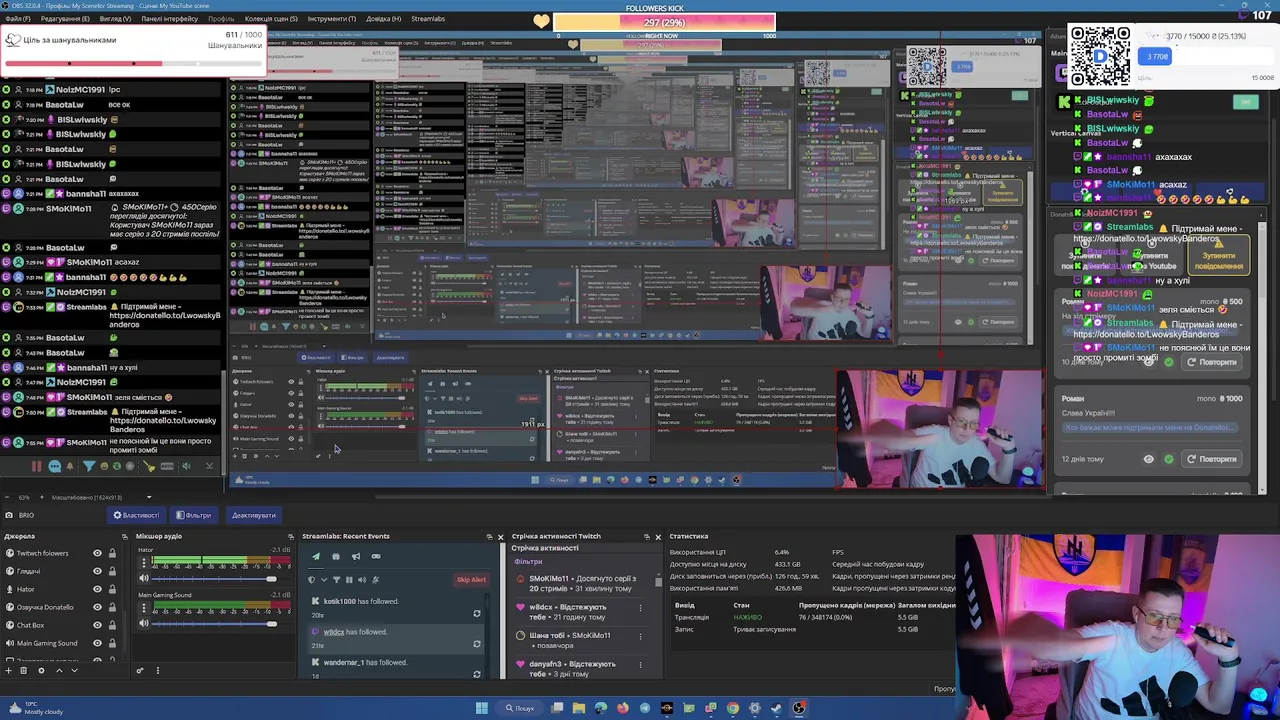Viewport: 1280px width, 720px height.
Task: Open the megaphone icon tab in Streamlabs events
Action: [356, 556]
